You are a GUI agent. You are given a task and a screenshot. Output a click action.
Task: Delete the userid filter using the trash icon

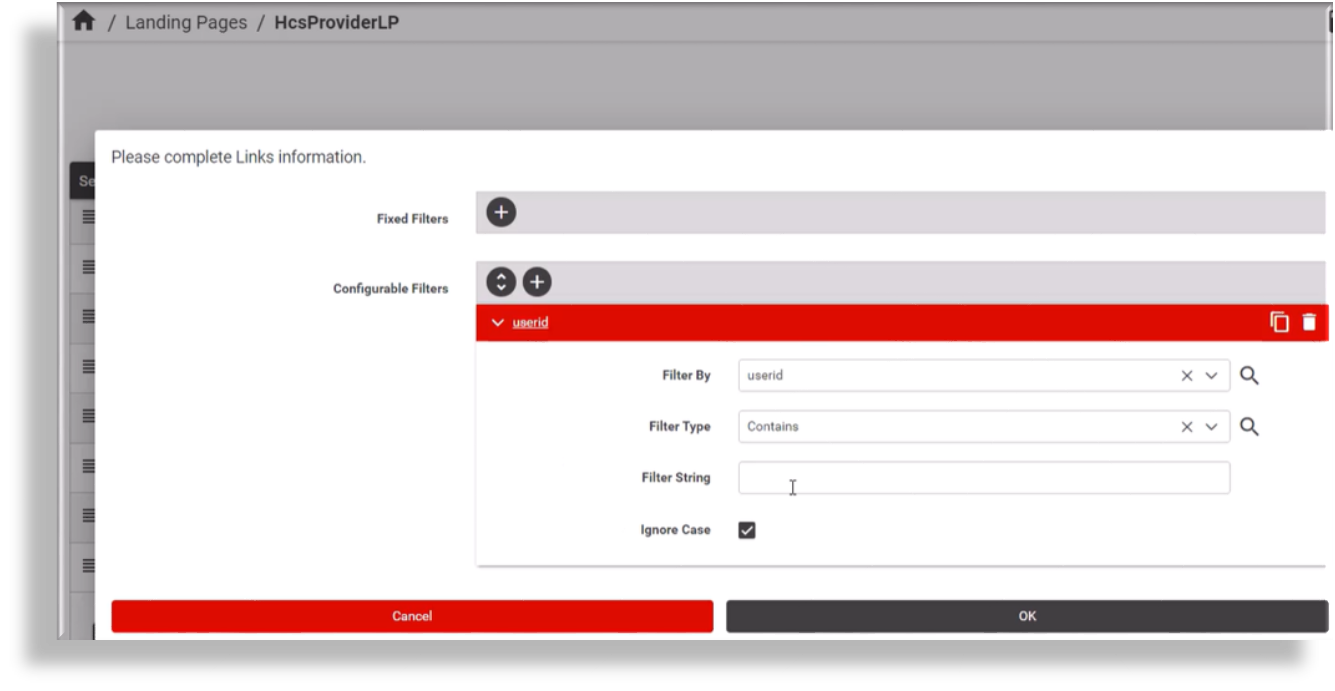[x=1312, y=322]
